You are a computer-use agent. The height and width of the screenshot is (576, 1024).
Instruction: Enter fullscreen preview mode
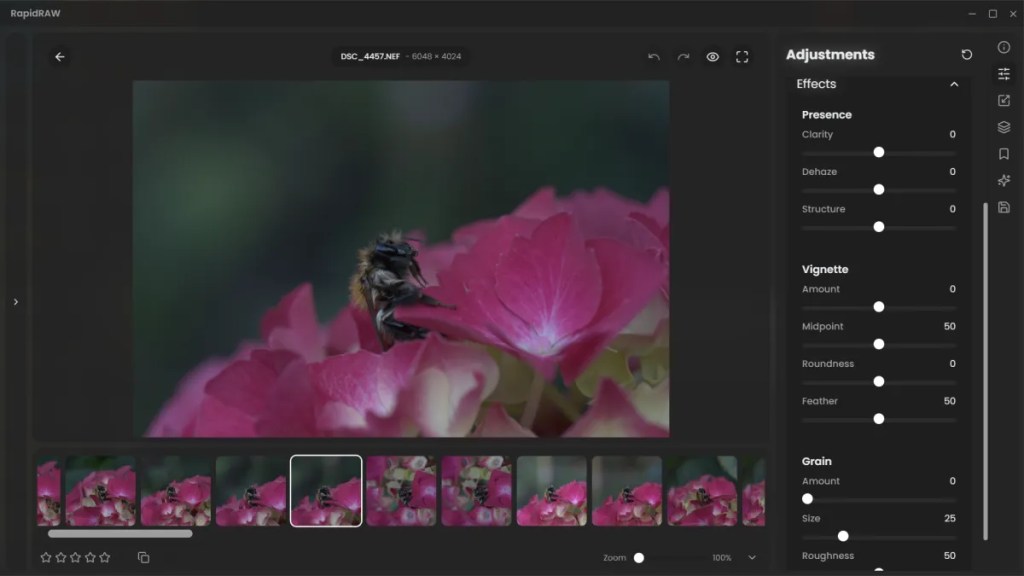pos(742,57)
